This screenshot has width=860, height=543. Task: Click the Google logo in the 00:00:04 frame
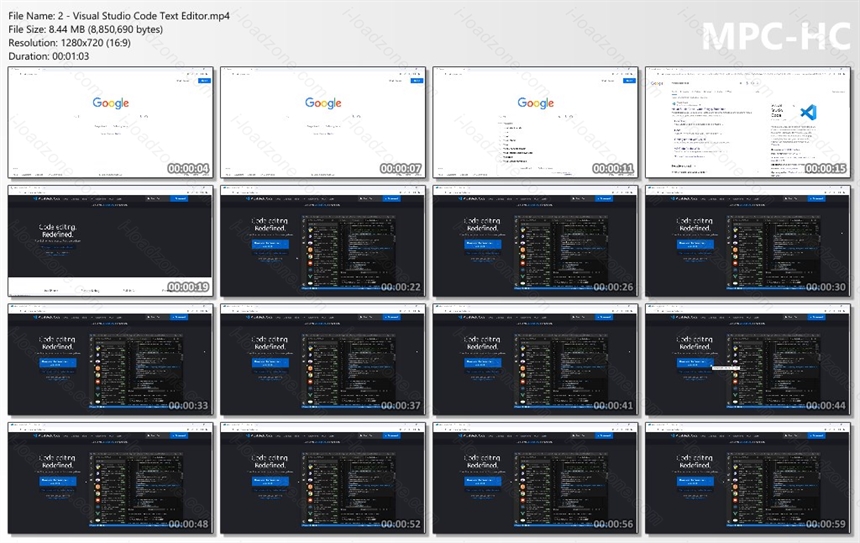pos(111,103)
